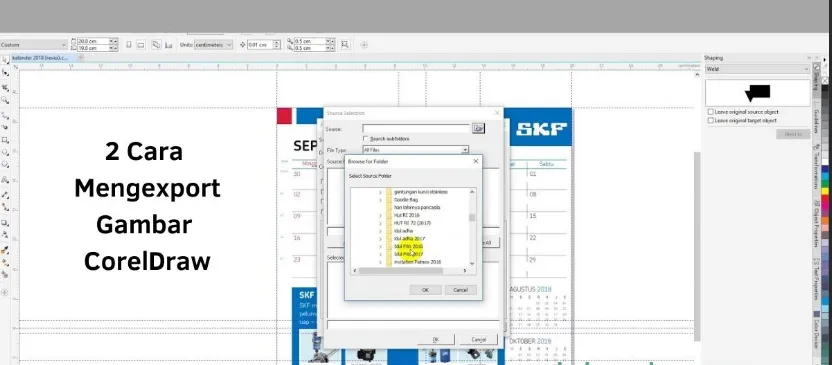The height and width of the screenshot is (365, 832).
Task: Open the File Type All Files dropdown
Action: click(415, 150)
